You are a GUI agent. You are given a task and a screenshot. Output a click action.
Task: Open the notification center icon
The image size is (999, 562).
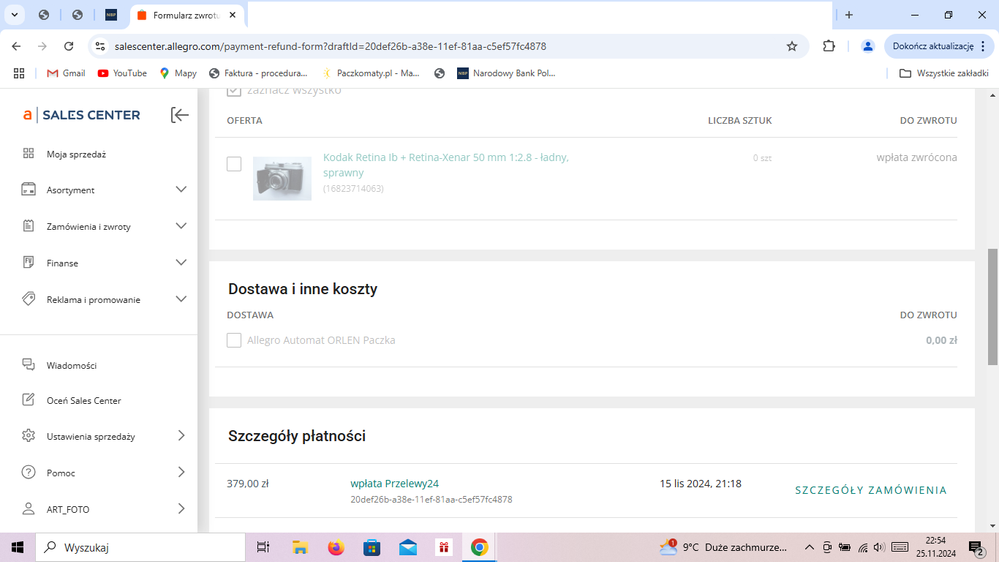click(x=976, y=547)
